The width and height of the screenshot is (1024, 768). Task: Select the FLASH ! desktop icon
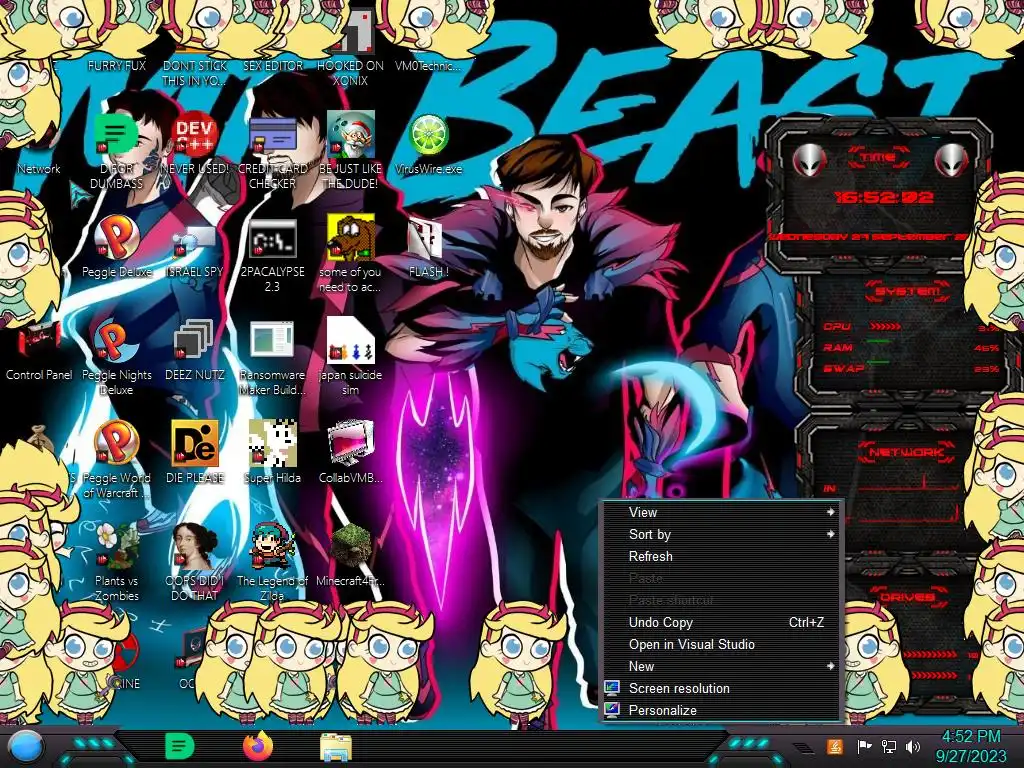(425, 239)
